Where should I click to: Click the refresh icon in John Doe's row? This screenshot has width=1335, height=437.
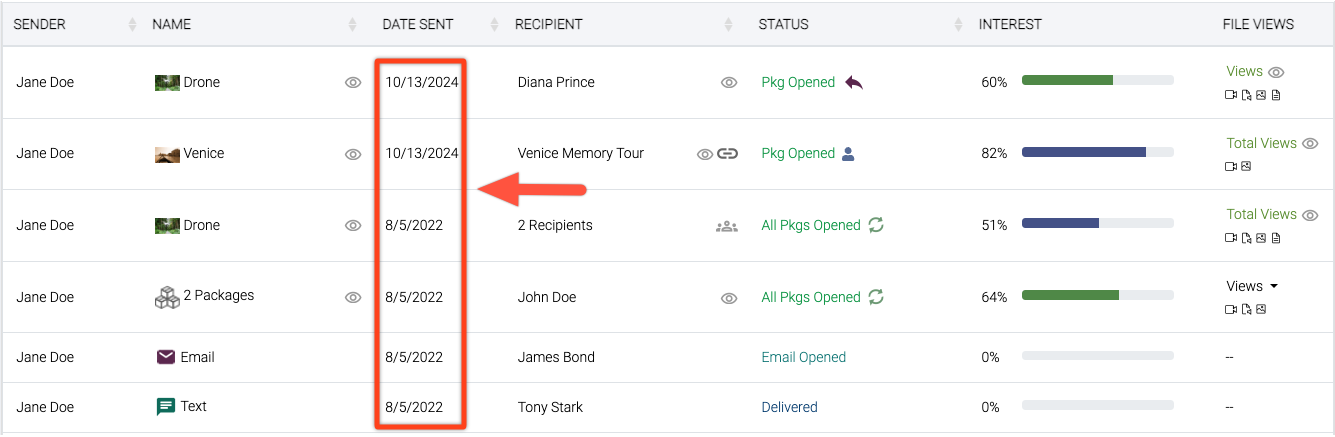(x=876, y=297)
